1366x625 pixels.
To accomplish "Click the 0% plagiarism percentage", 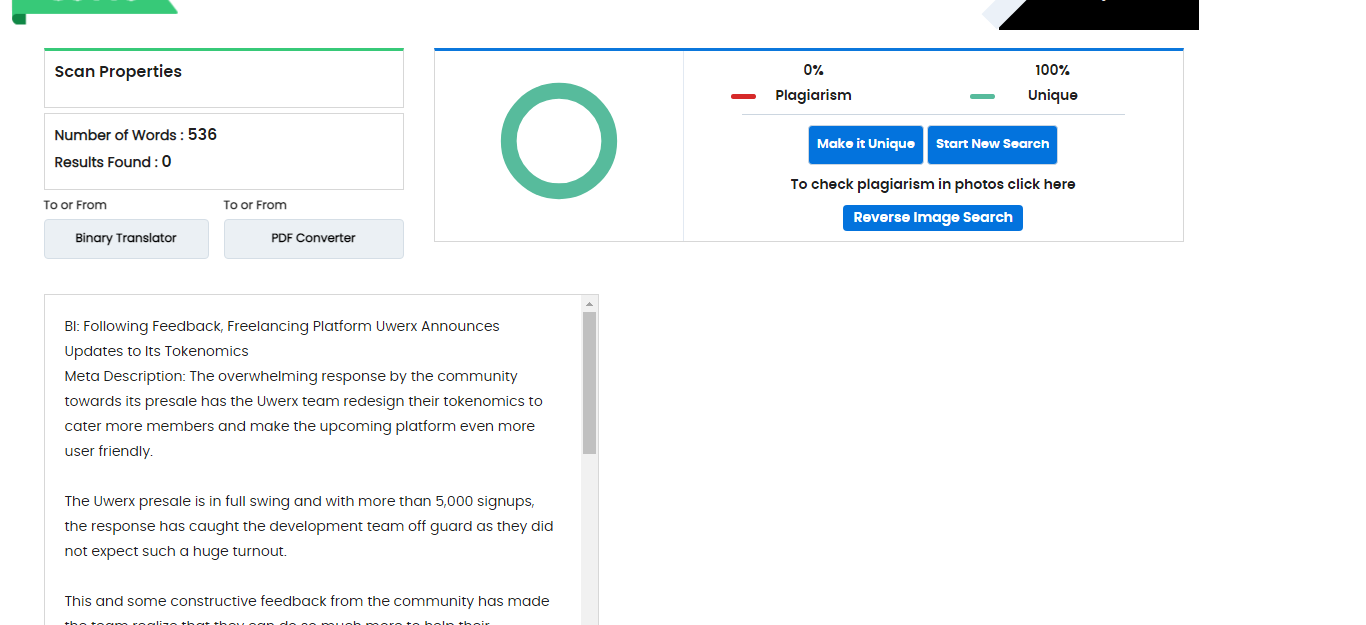I will coord(813,70).
